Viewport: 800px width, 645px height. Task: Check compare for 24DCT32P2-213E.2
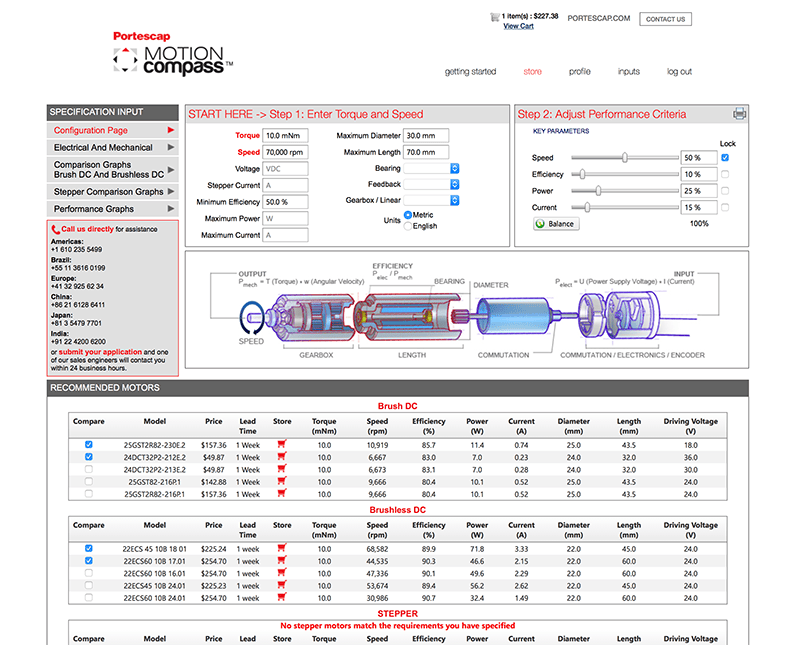89,469
